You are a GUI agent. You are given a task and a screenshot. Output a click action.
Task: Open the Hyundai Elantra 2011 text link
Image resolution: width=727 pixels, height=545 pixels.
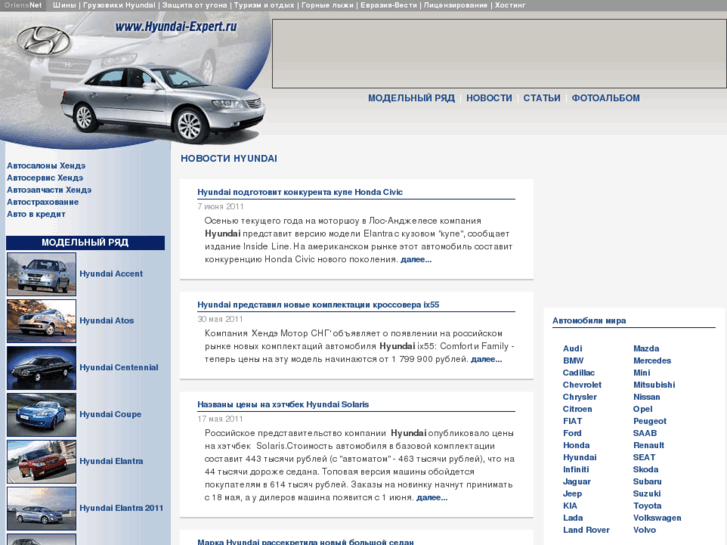(121, 508)
